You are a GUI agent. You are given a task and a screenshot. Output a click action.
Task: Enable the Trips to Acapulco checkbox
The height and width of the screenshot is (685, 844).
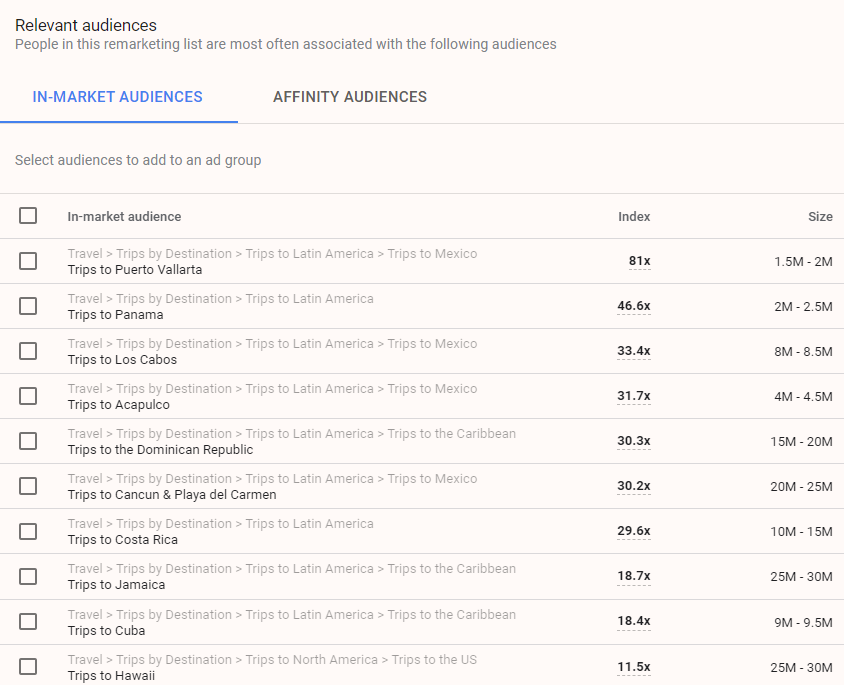pyautogui.click(x=28, y=396)
